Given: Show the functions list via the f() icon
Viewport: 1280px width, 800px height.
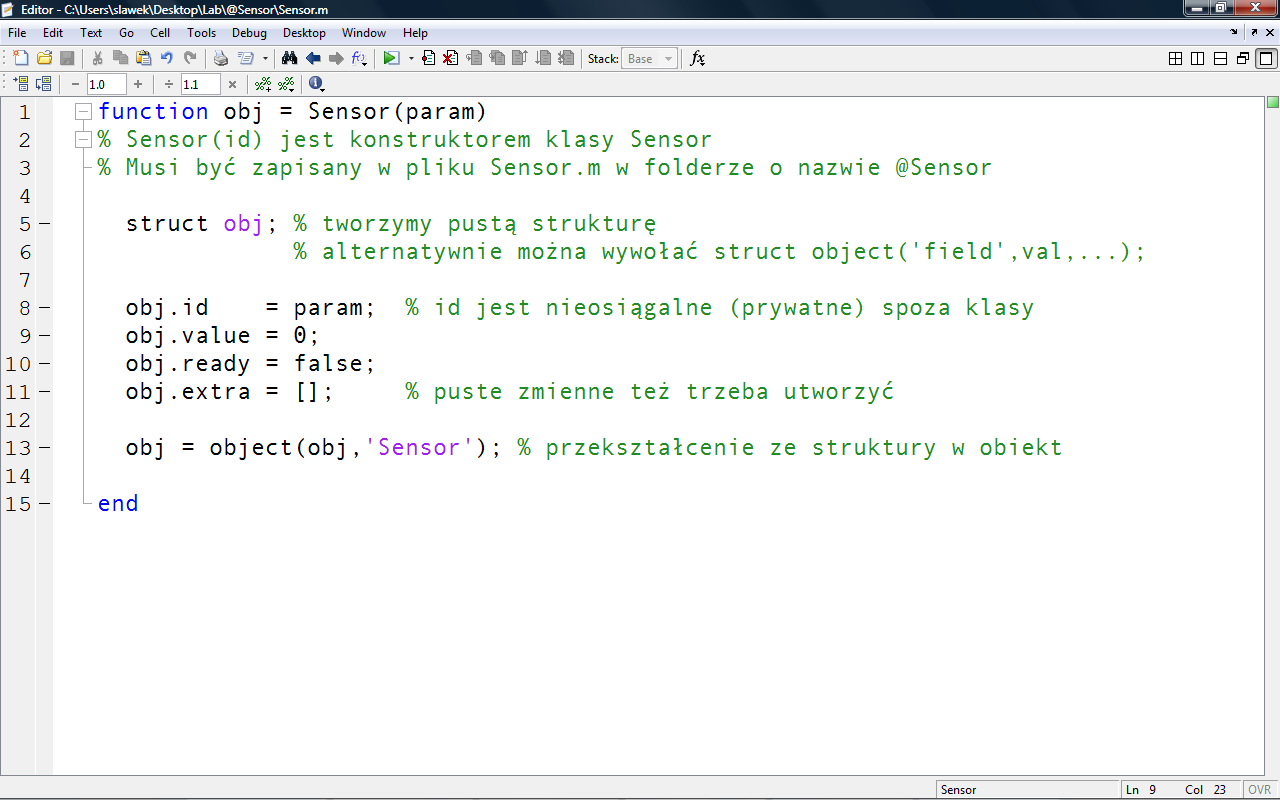Looking at the screenshot, I should 360,59.
